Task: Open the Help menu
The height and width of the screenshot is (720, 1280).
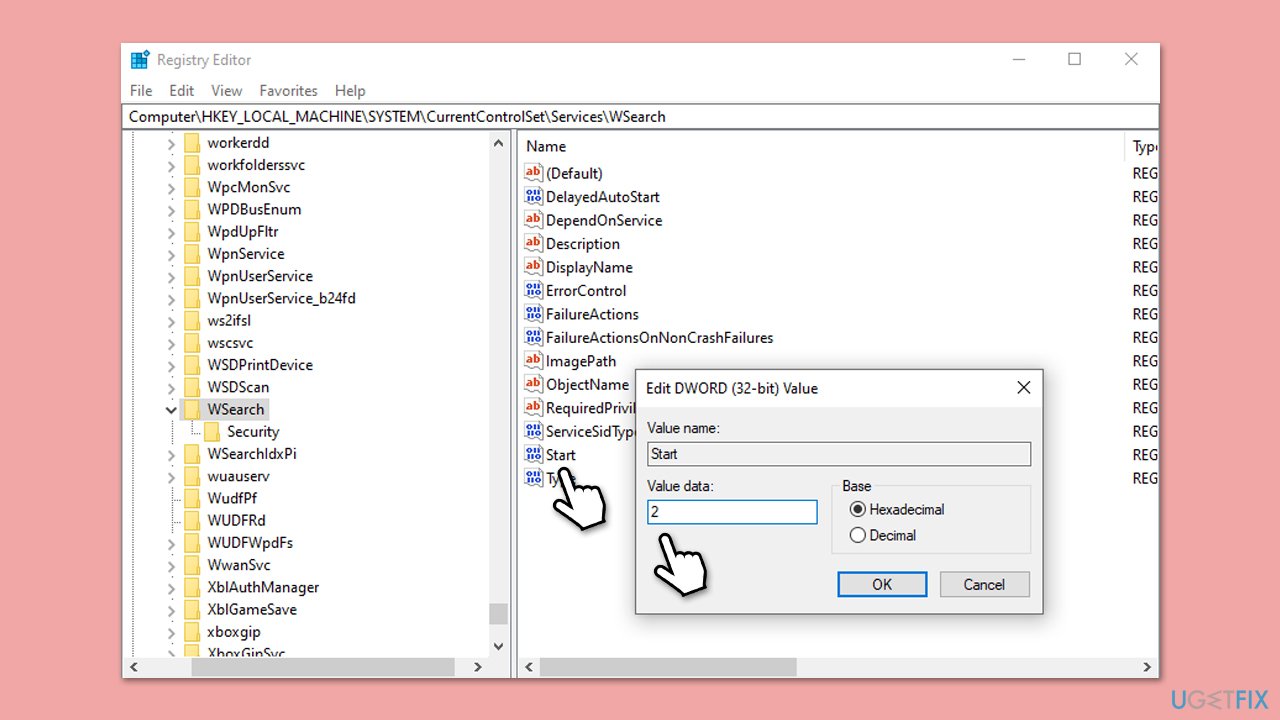Action: click(350, 90)
